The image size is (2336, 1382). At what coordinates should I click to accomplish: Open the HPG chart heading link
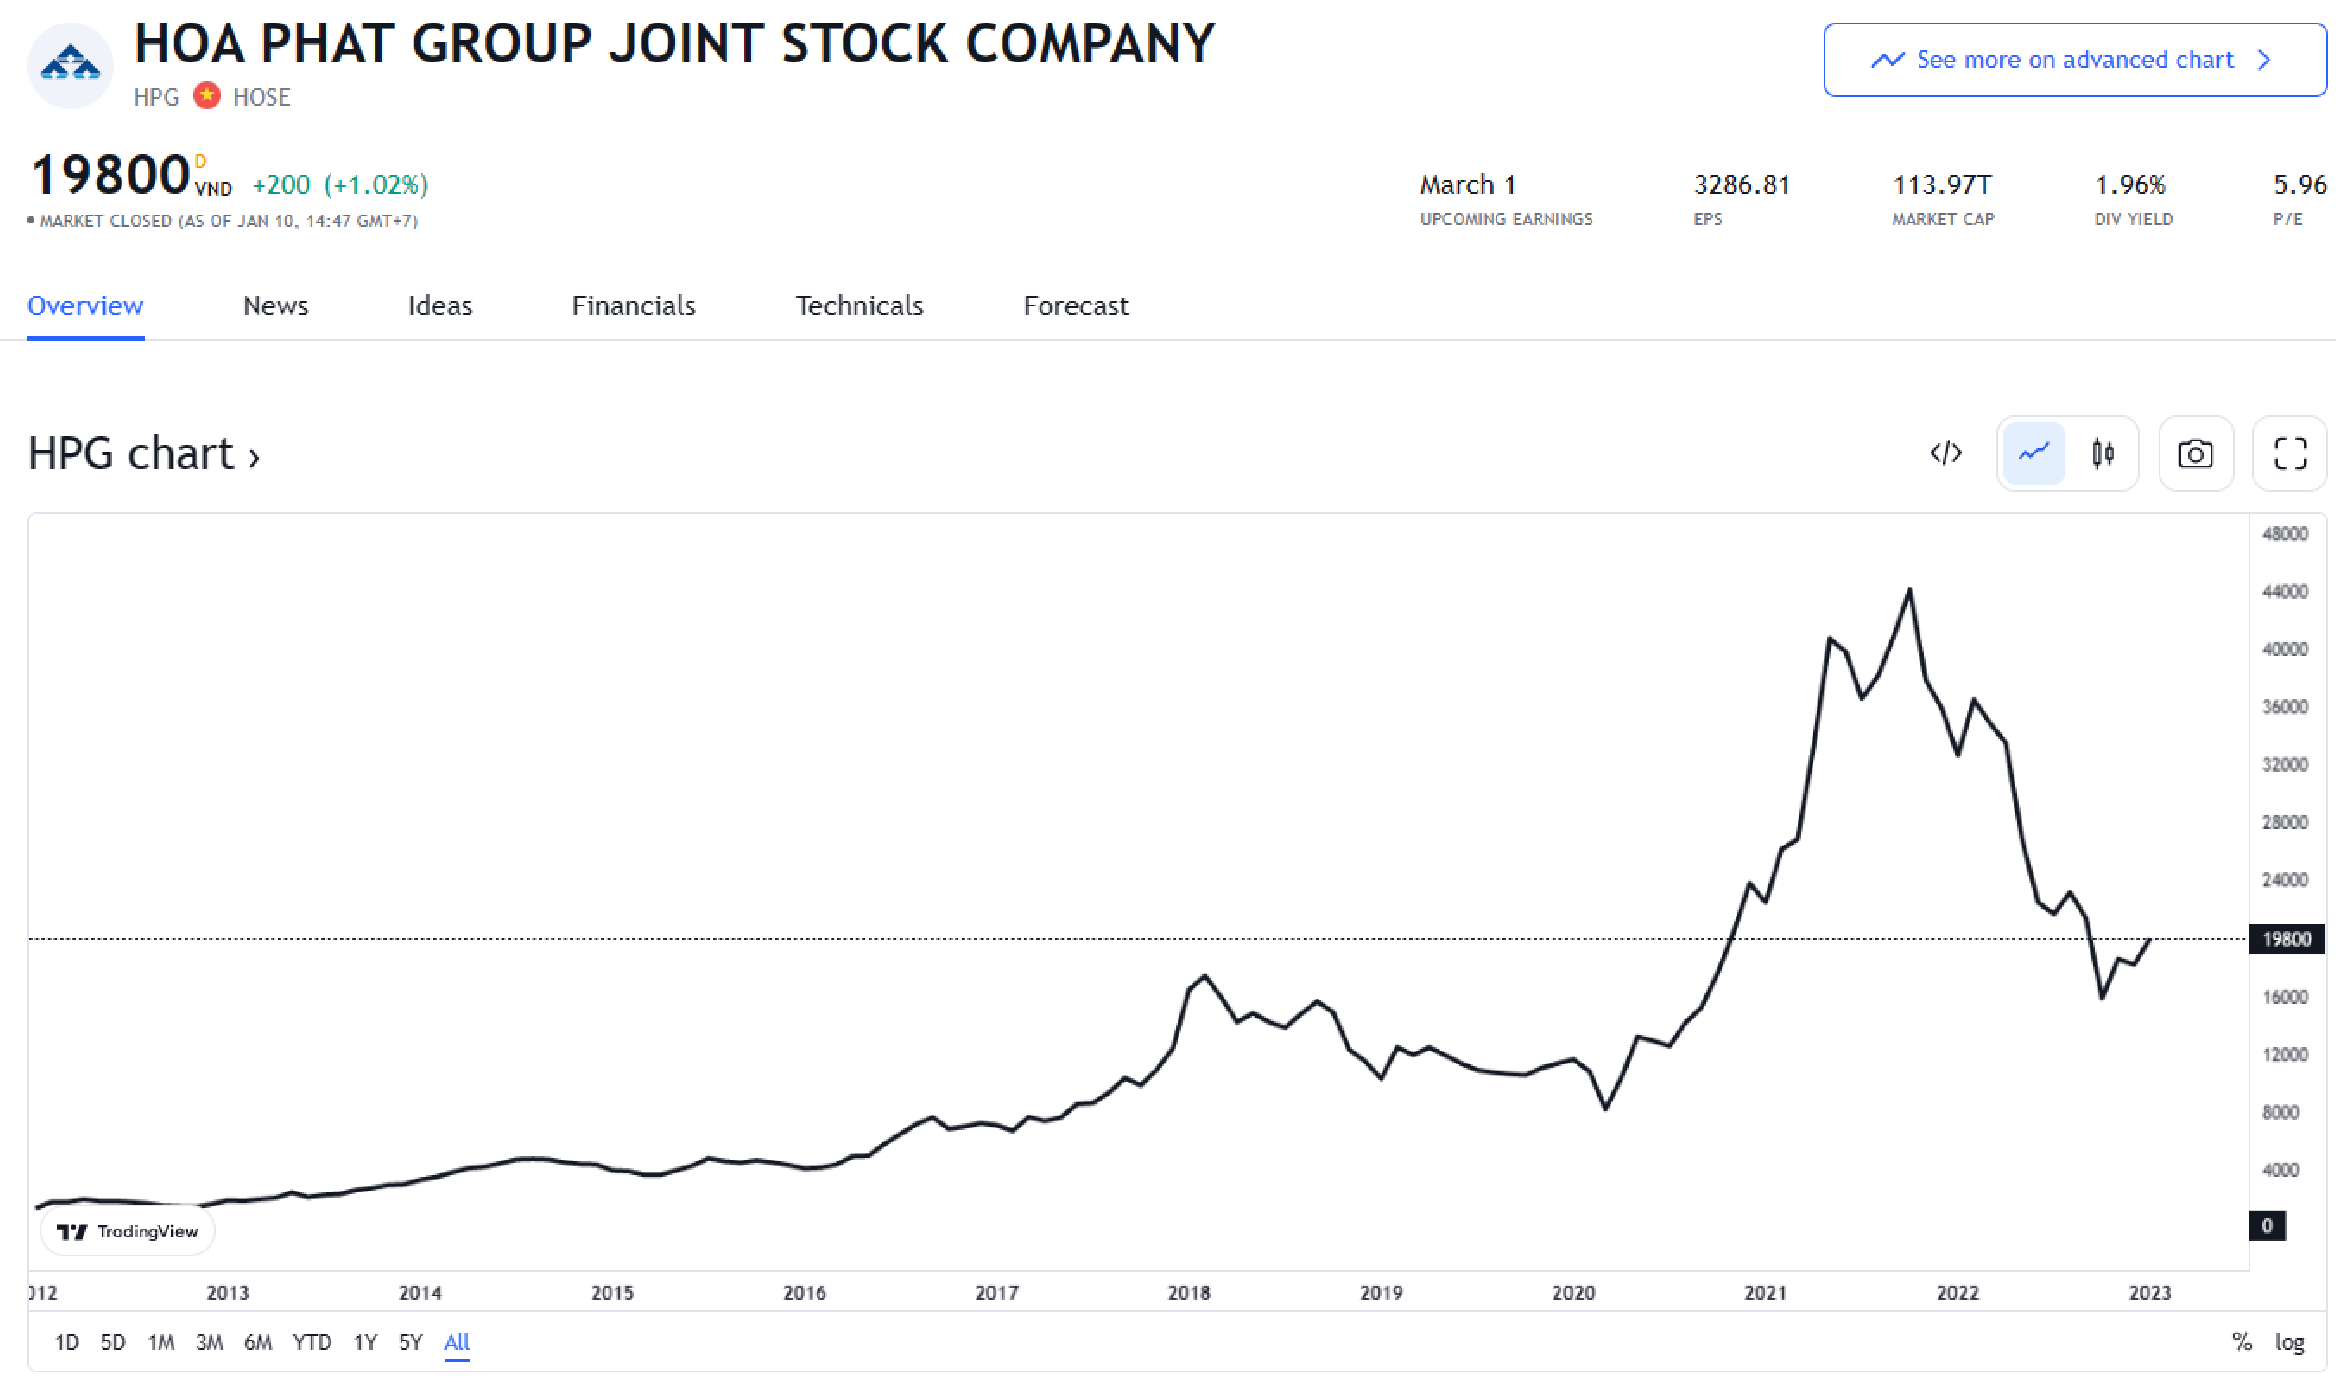pyautogui.click(x=144, y=454)
